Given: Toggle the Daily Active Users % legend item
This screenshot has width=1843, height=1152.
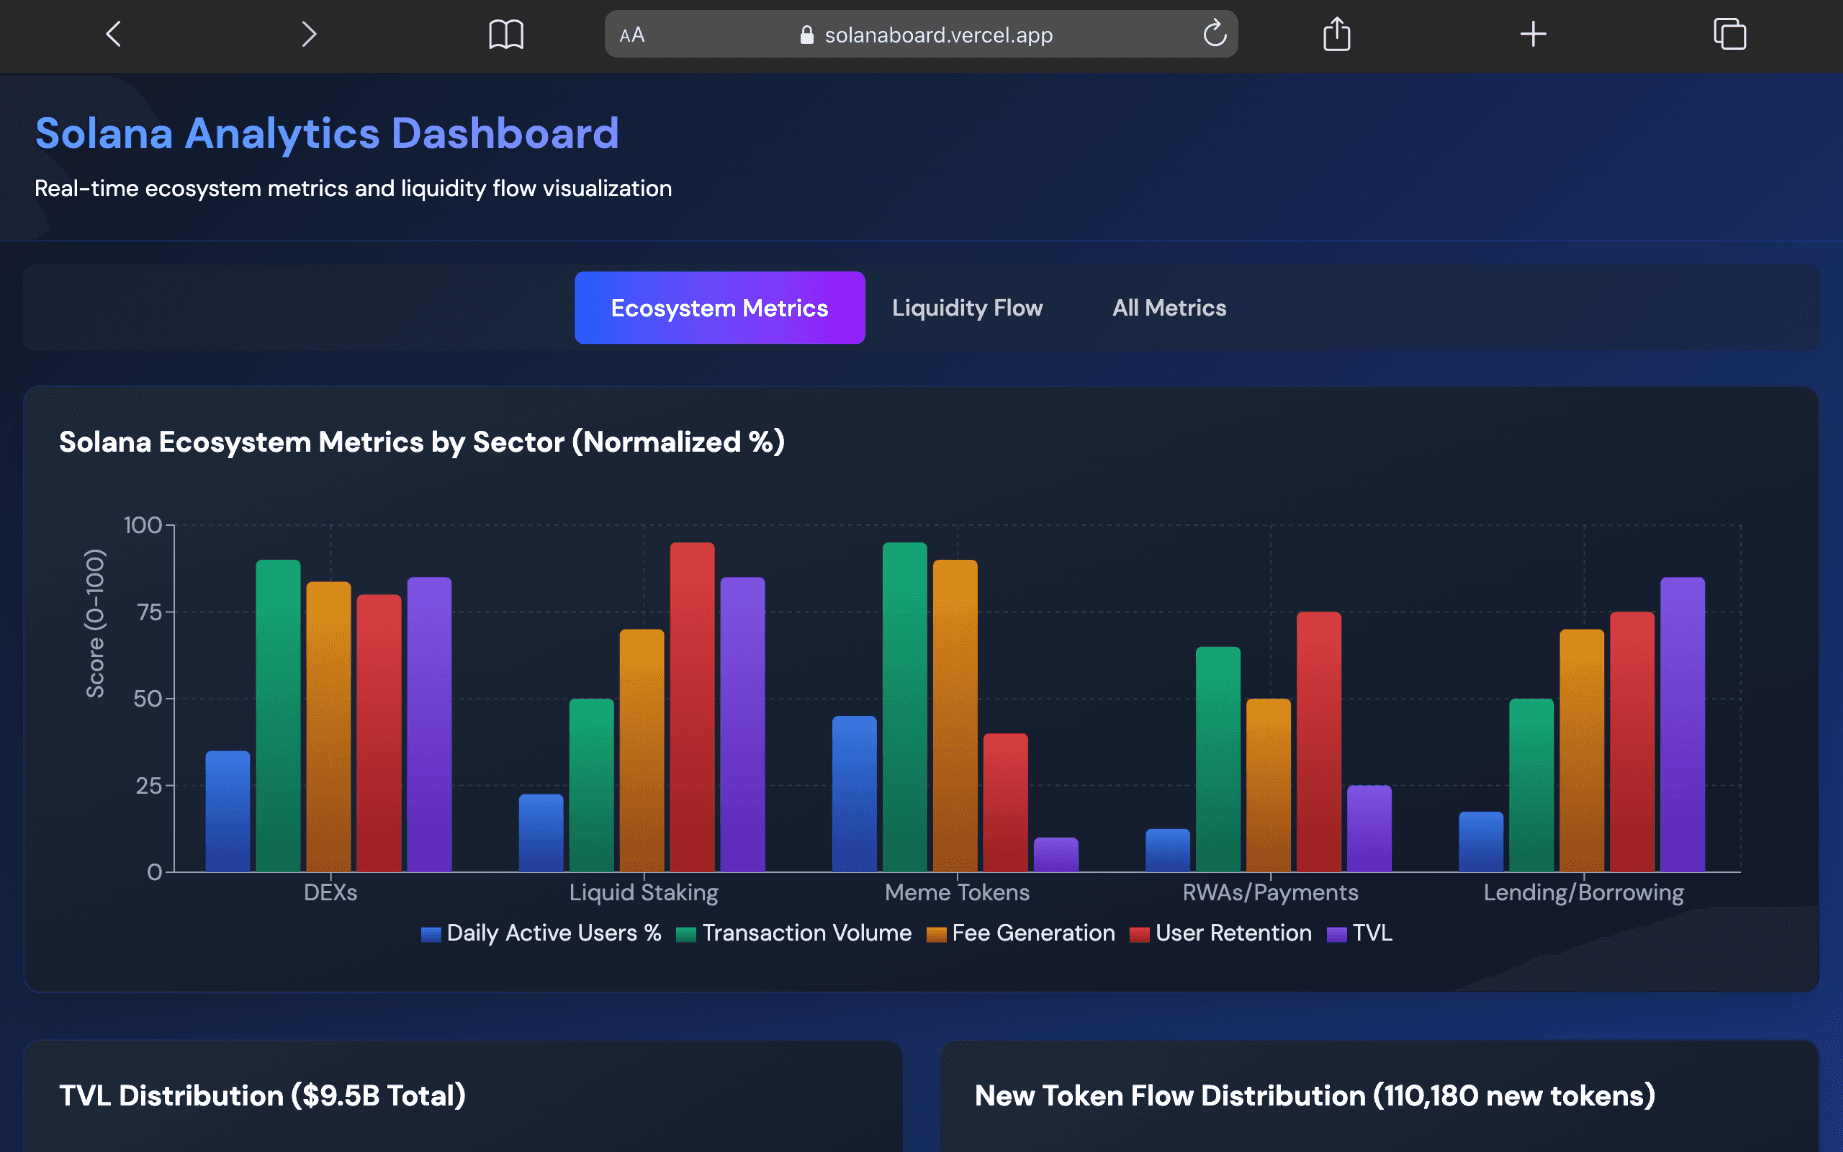Looking at the screenshot, I should click(x=540, y=933).
